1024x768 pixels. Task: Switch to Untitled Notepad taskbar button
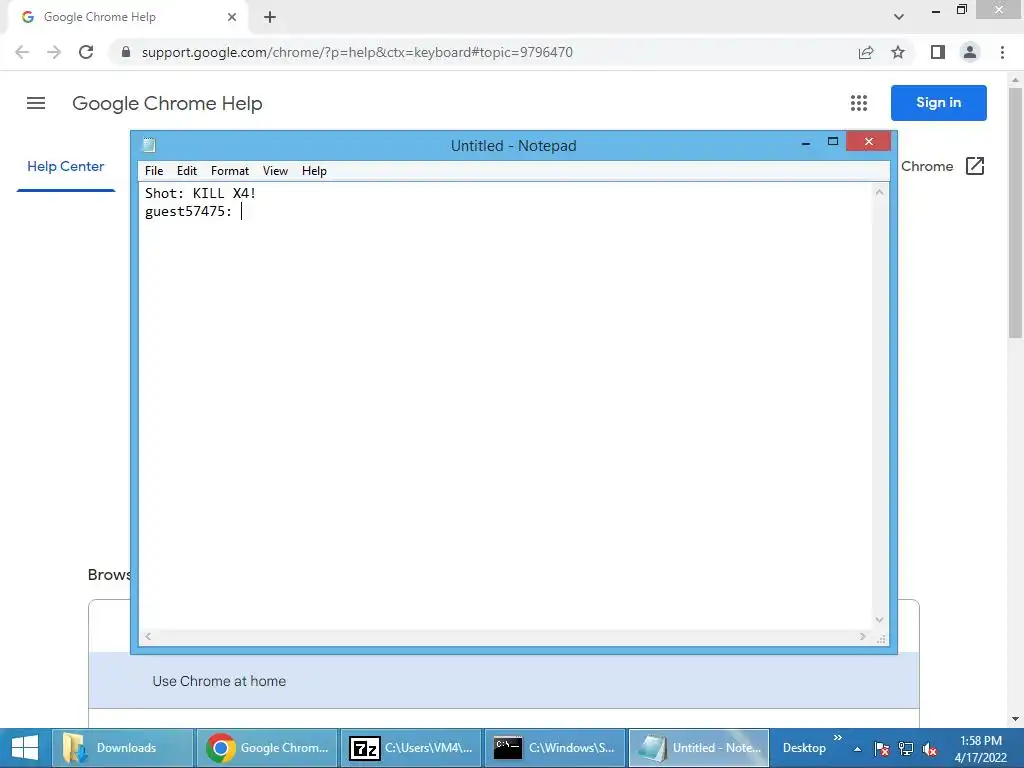click(699, 748)
